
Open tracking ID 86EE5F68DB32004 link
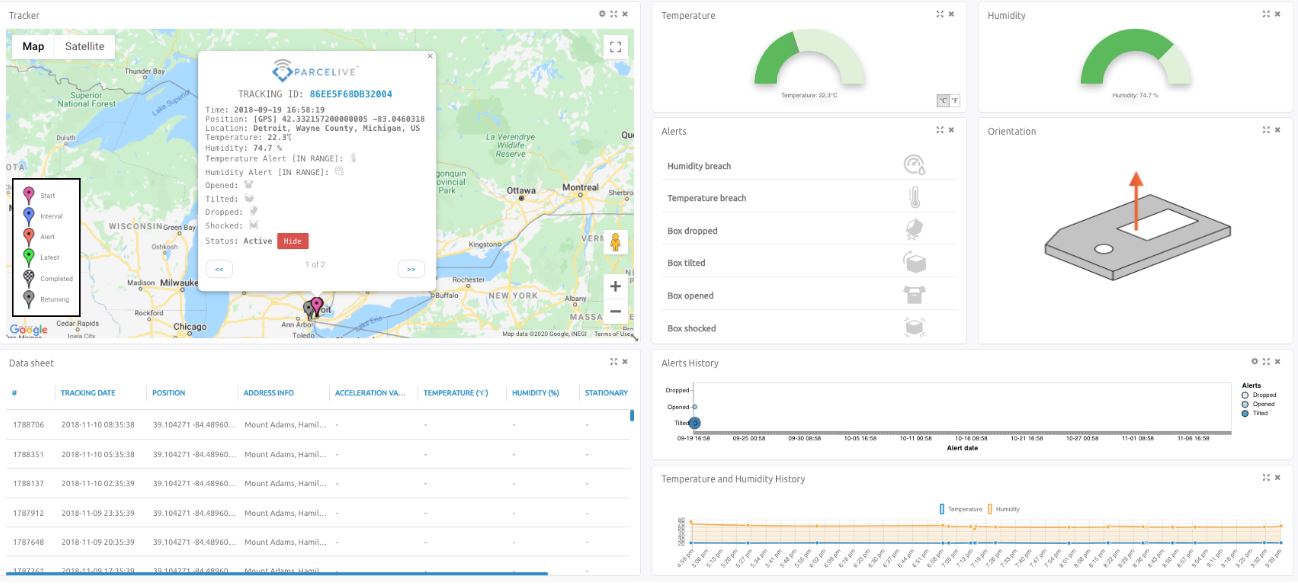click(351, 94)
